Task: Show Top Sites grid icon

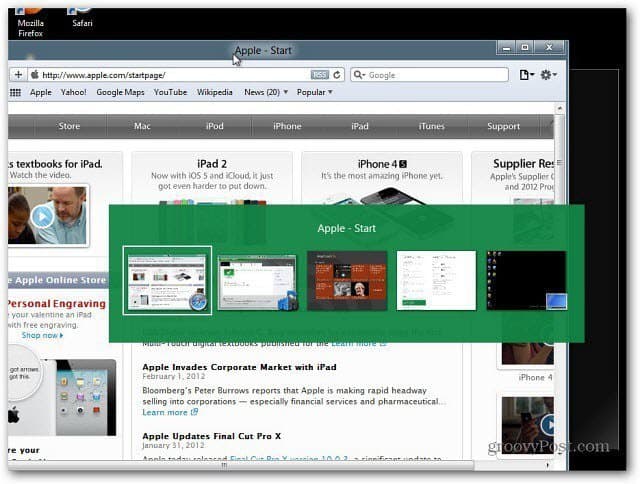Action: click(15, 93)
